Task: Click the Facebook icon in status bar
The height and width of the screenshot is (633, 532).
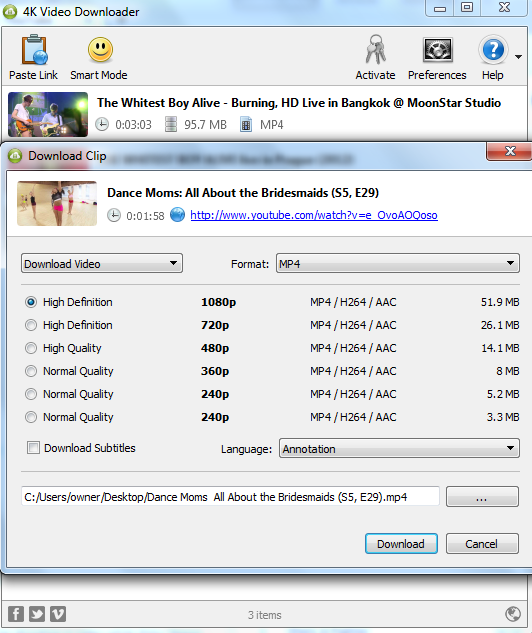Action: [16, 614]
